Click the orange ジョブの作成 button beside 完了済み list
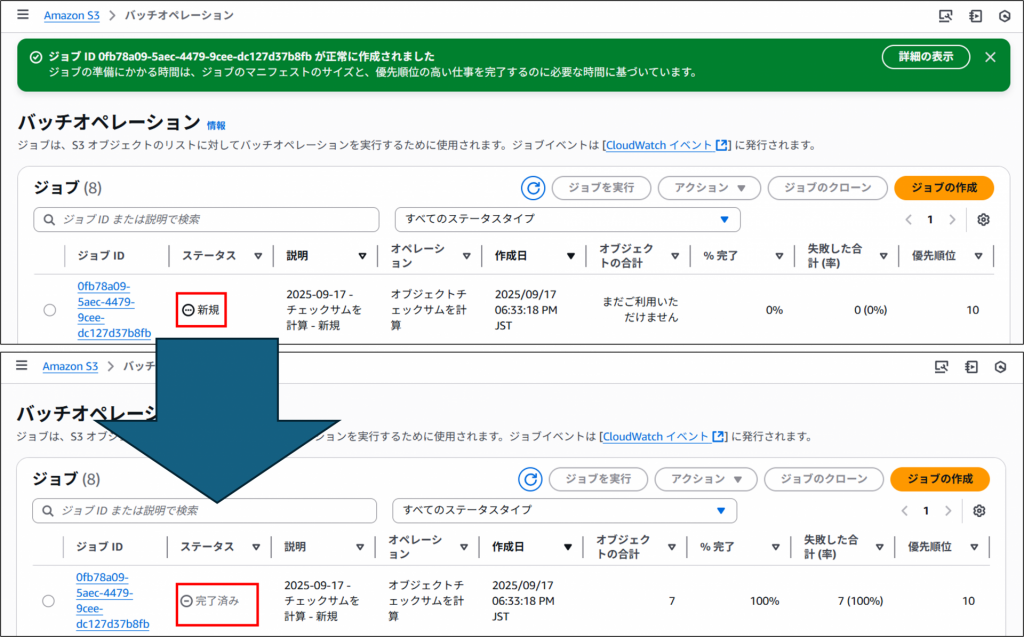This screenshot has width=1024, height=637. tap(939, 479)
